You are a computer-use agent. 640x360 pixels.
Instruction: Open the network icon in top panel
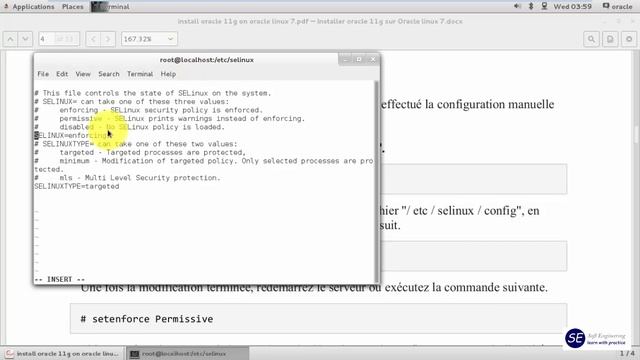pos(544,6)
